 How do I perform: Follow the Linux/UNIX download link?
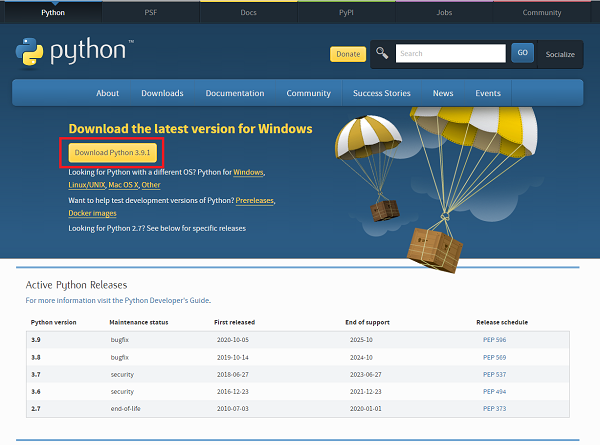[87, 185]
